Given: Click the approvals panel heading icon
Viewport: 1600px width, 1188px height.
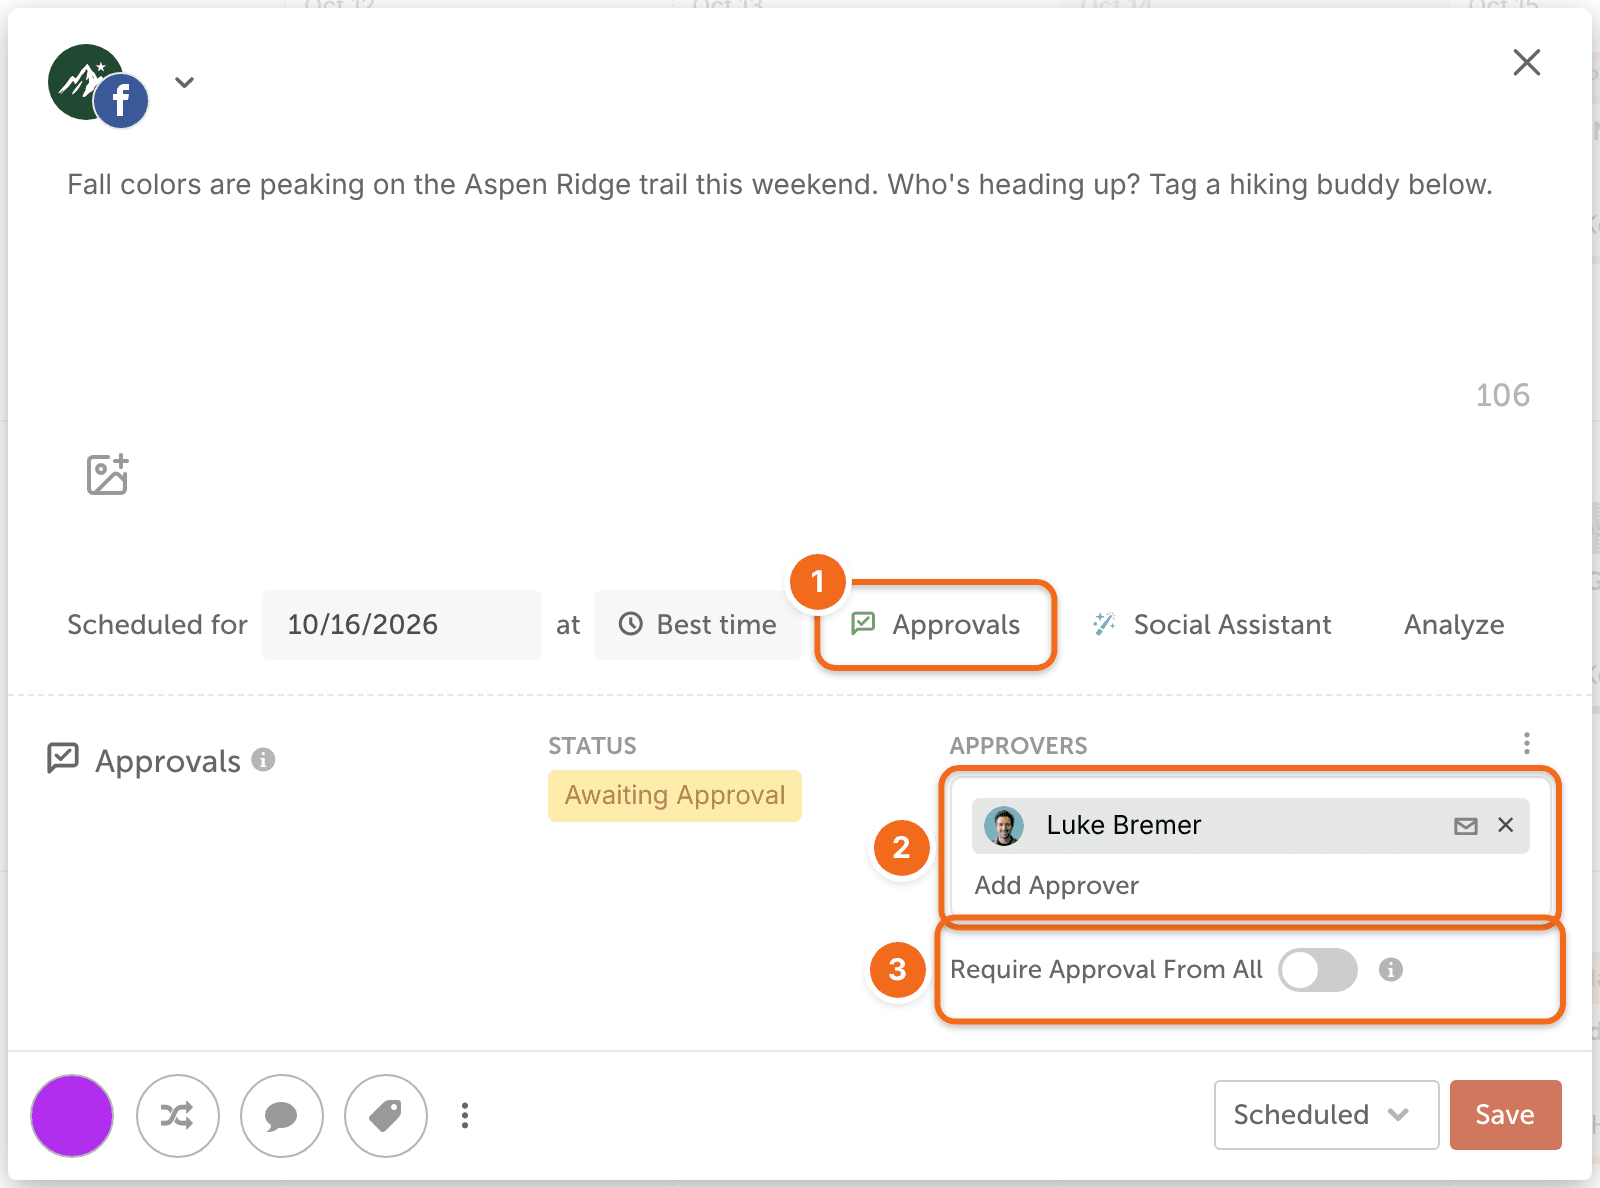Looking at the screenshot, I should [x=63, y=759].
